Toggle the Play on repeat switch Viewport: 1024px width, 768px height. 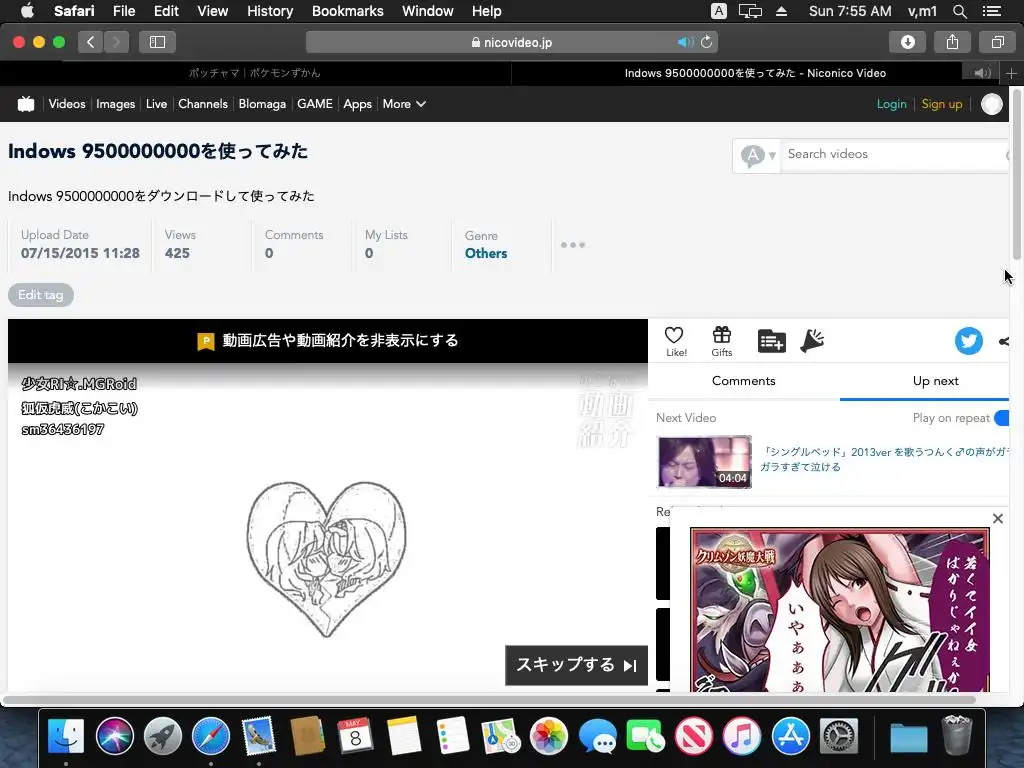1002,418
